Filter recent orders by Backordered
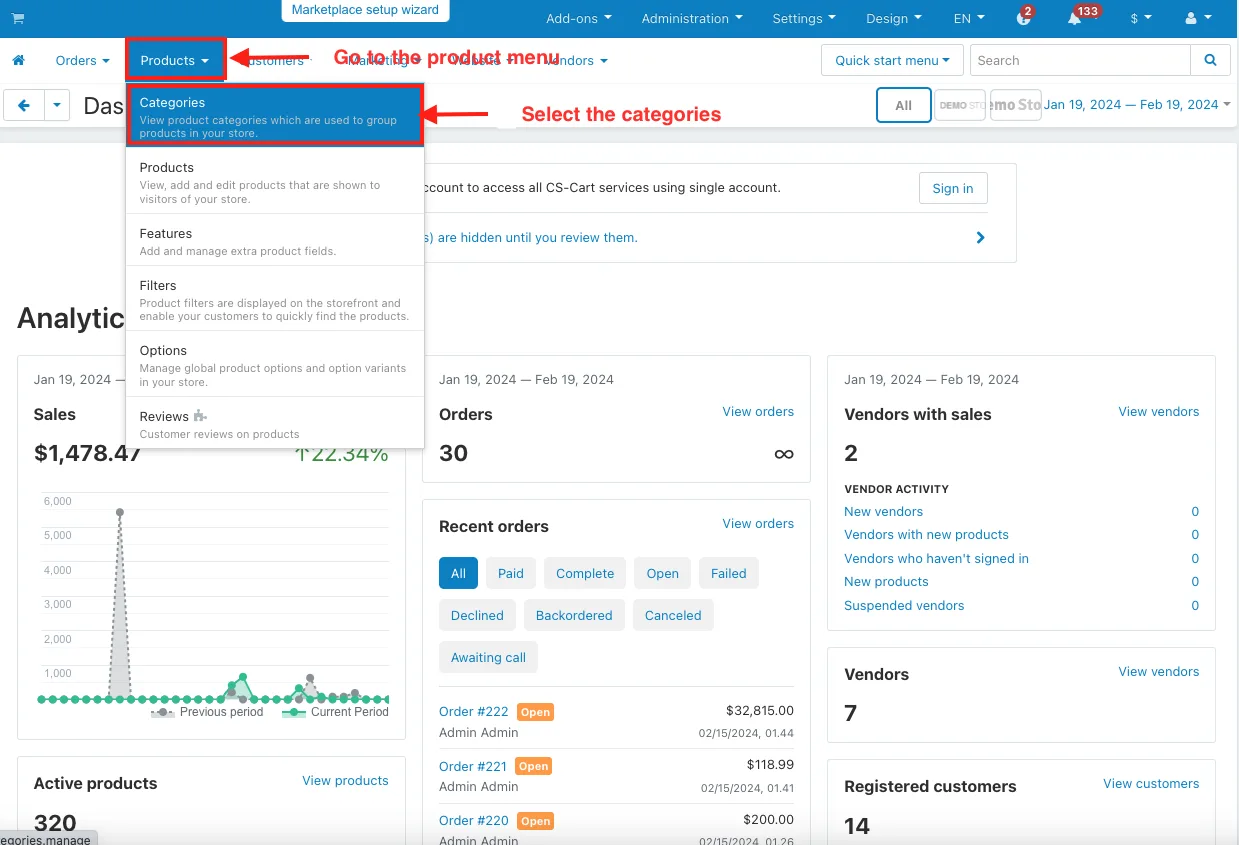Screen dimensions: 1239x845 tap(574, 615)
